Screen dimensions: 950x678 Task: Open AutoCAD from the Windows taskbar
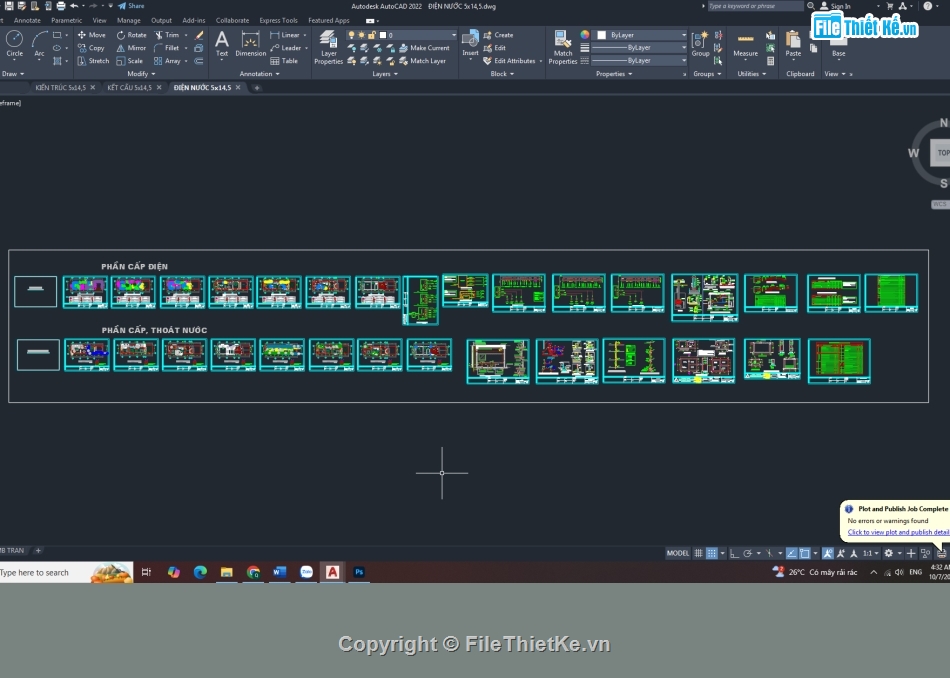coord(333,572)
